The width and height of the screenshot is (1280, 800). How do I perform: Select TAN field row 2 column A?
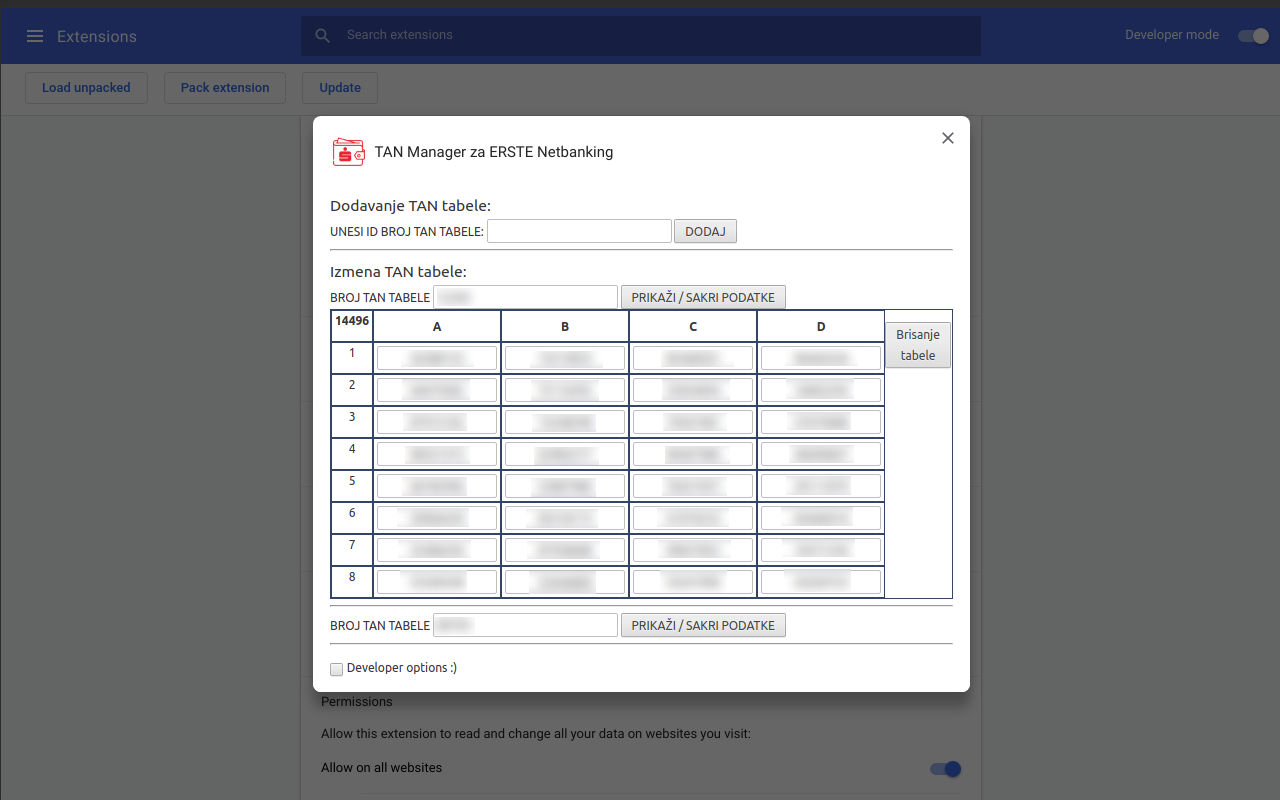coord(437,390)
